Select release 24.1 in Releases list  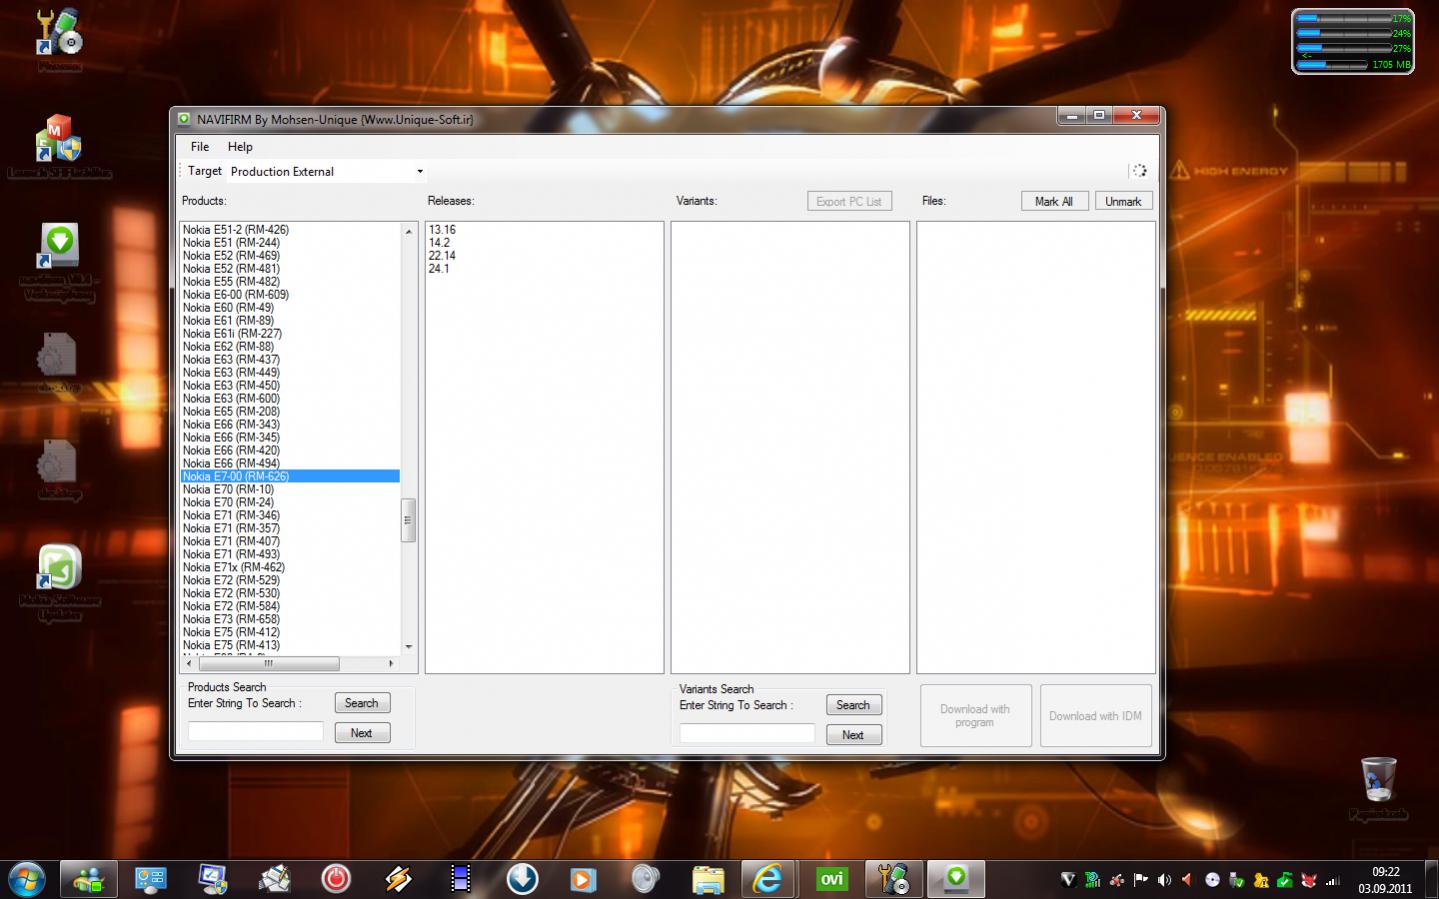coord(439,269)
